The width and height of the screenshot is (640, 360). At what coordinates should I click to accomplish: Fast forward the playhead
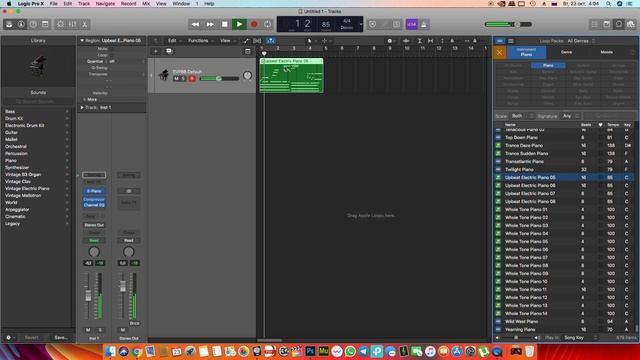[x=210, y=24]
